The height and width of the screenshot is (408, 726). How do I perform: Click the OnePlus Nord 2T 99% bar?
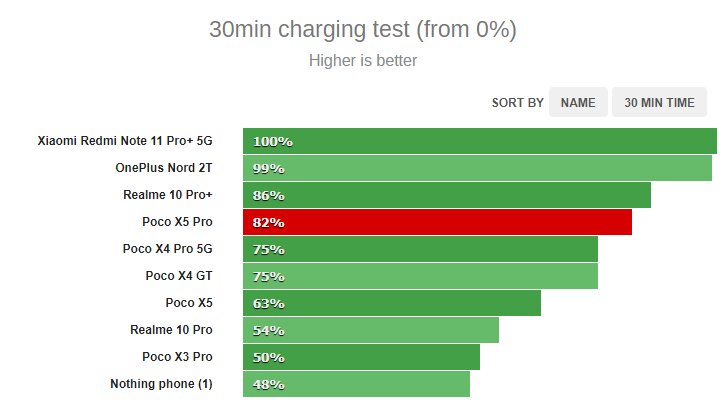pyautogui.click(x=477, y=168)
